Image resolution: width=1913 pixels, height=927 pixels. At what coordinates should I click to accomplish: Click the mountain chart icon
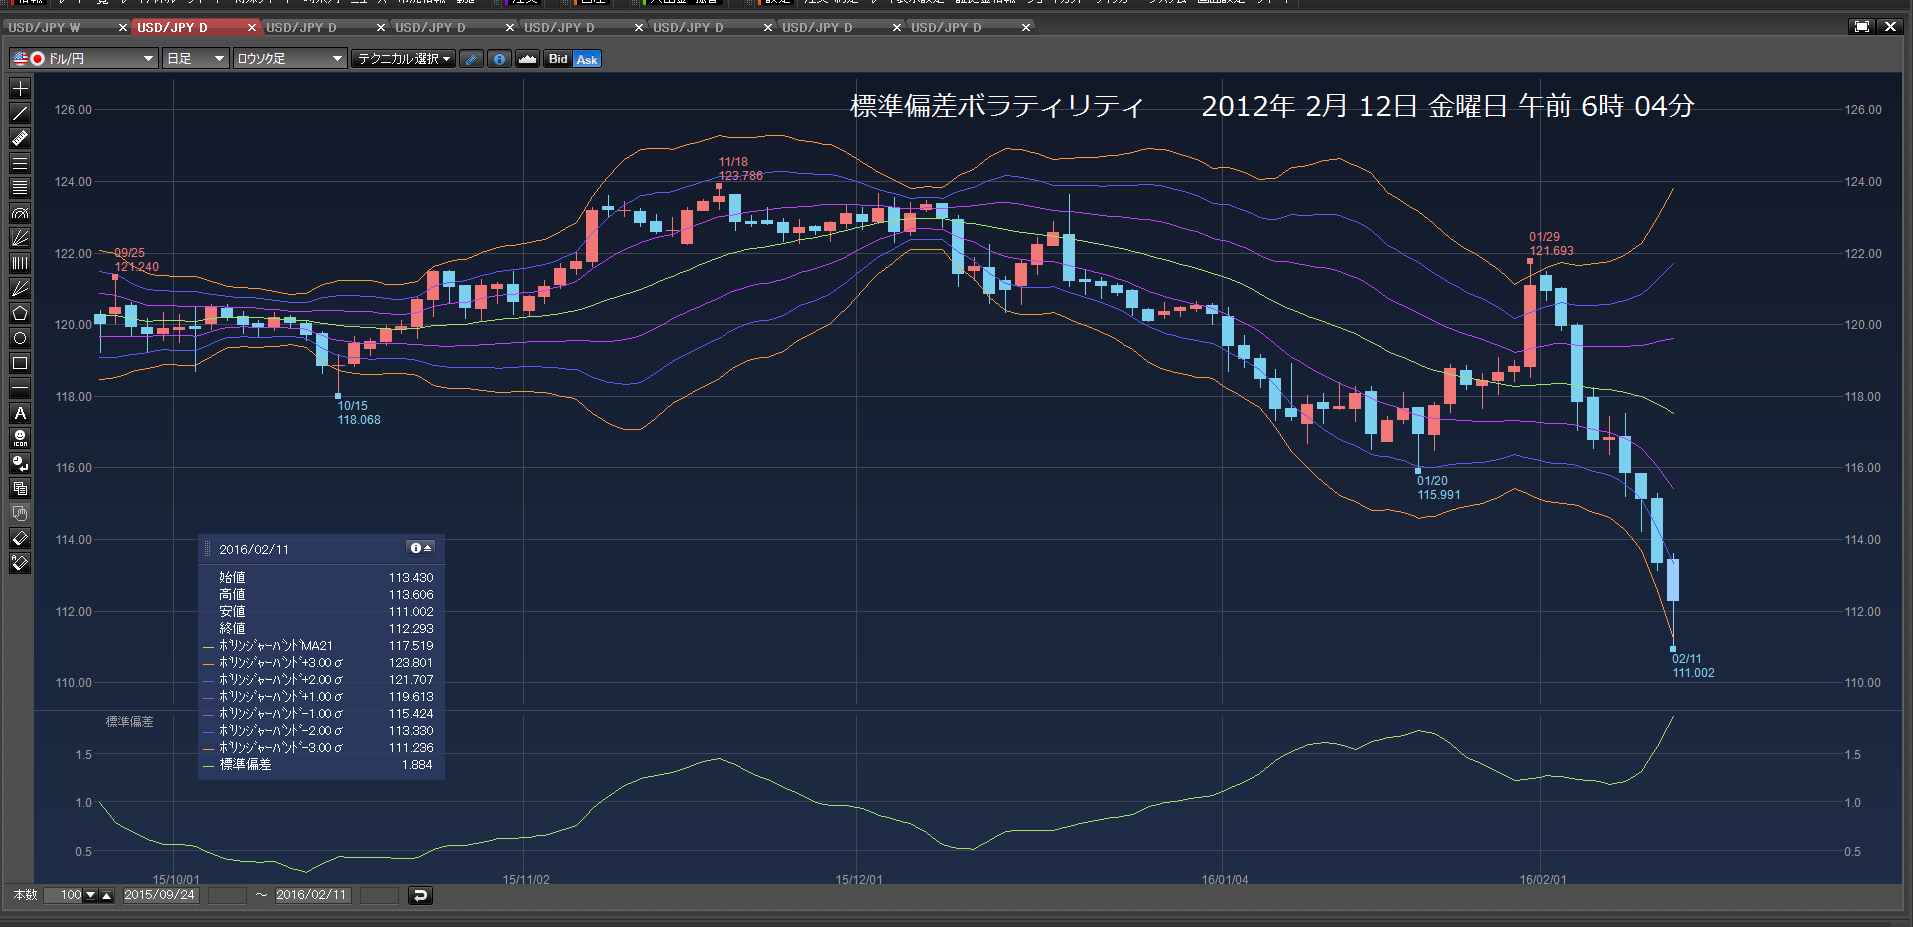528,59
